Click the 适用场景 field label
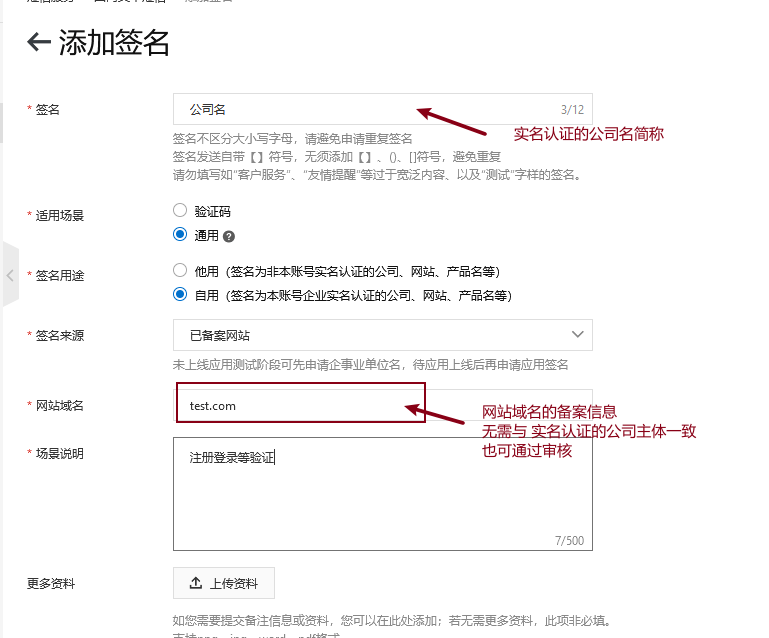Image resolution: width=769 pixels, height=638 pixels. click(59, 215)
